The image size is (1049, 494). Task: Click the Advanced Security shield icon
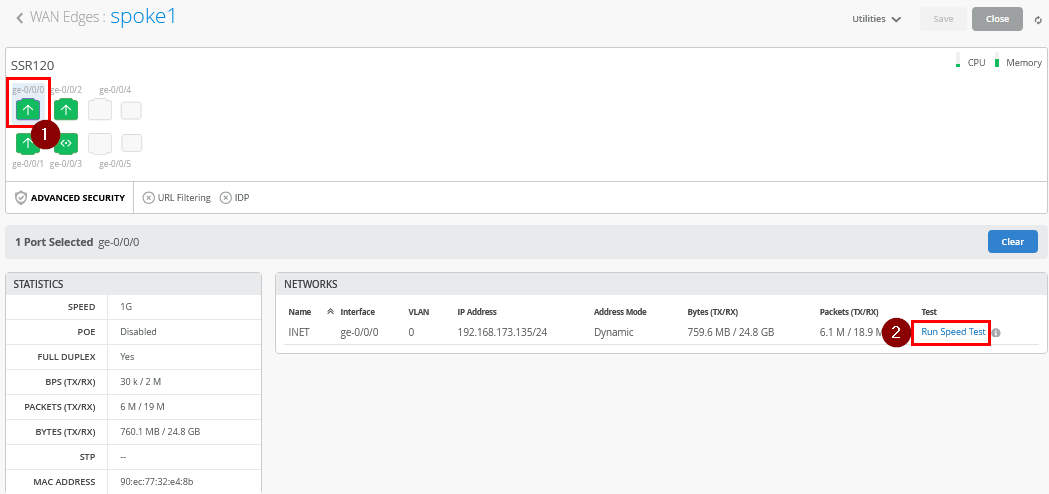pyautogui.click(x=21, y=197)
